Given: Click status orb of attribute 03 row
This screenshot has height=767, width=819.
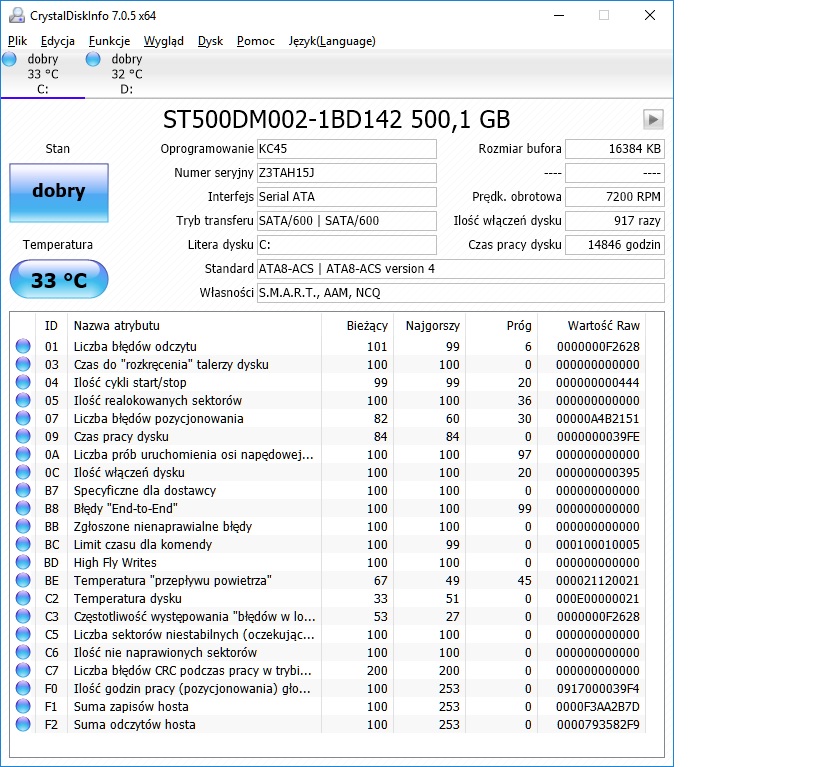Looking at the screenshot, I should [23, 364].
